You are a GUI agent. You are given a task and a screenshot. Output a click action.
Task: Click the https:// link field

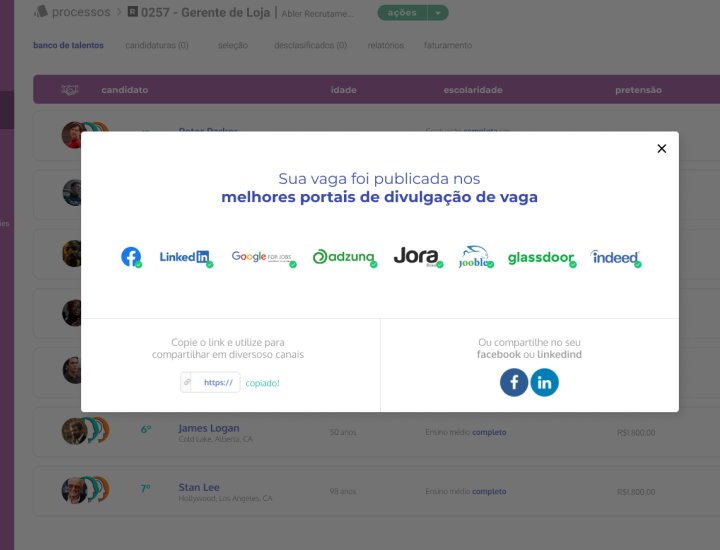[x=210, y=382]
